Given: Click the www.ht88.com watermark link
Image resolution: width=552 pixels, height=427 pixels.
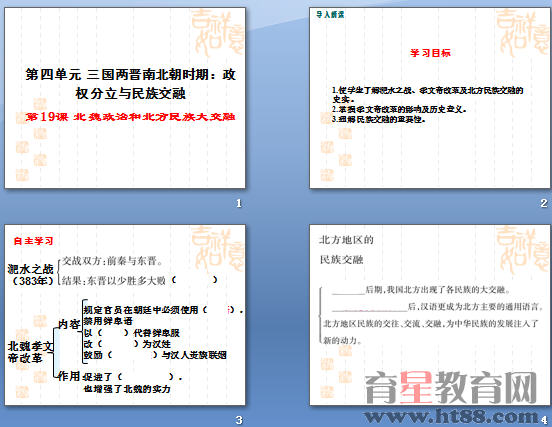Looking at the screenshot, I should 452,416.
